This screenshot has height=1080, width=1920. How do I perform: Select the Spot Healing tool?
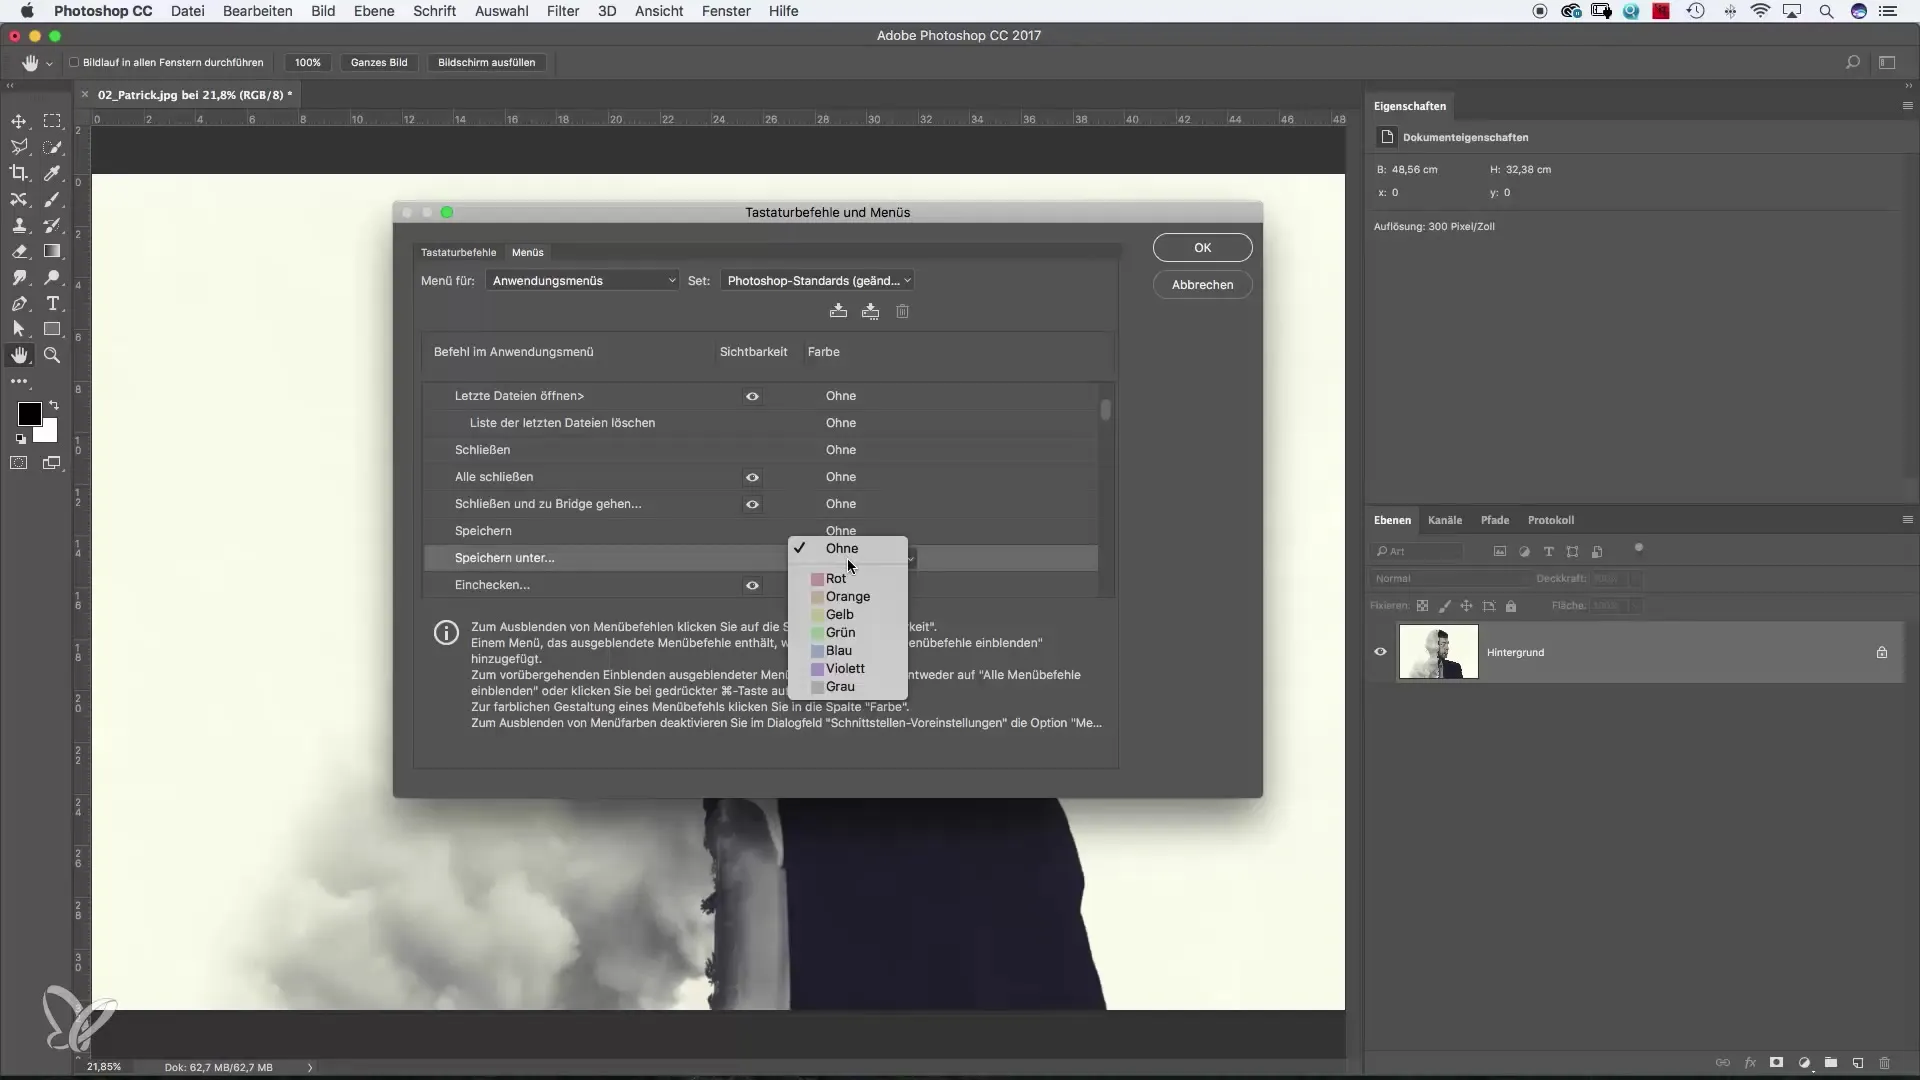[19, 199]
